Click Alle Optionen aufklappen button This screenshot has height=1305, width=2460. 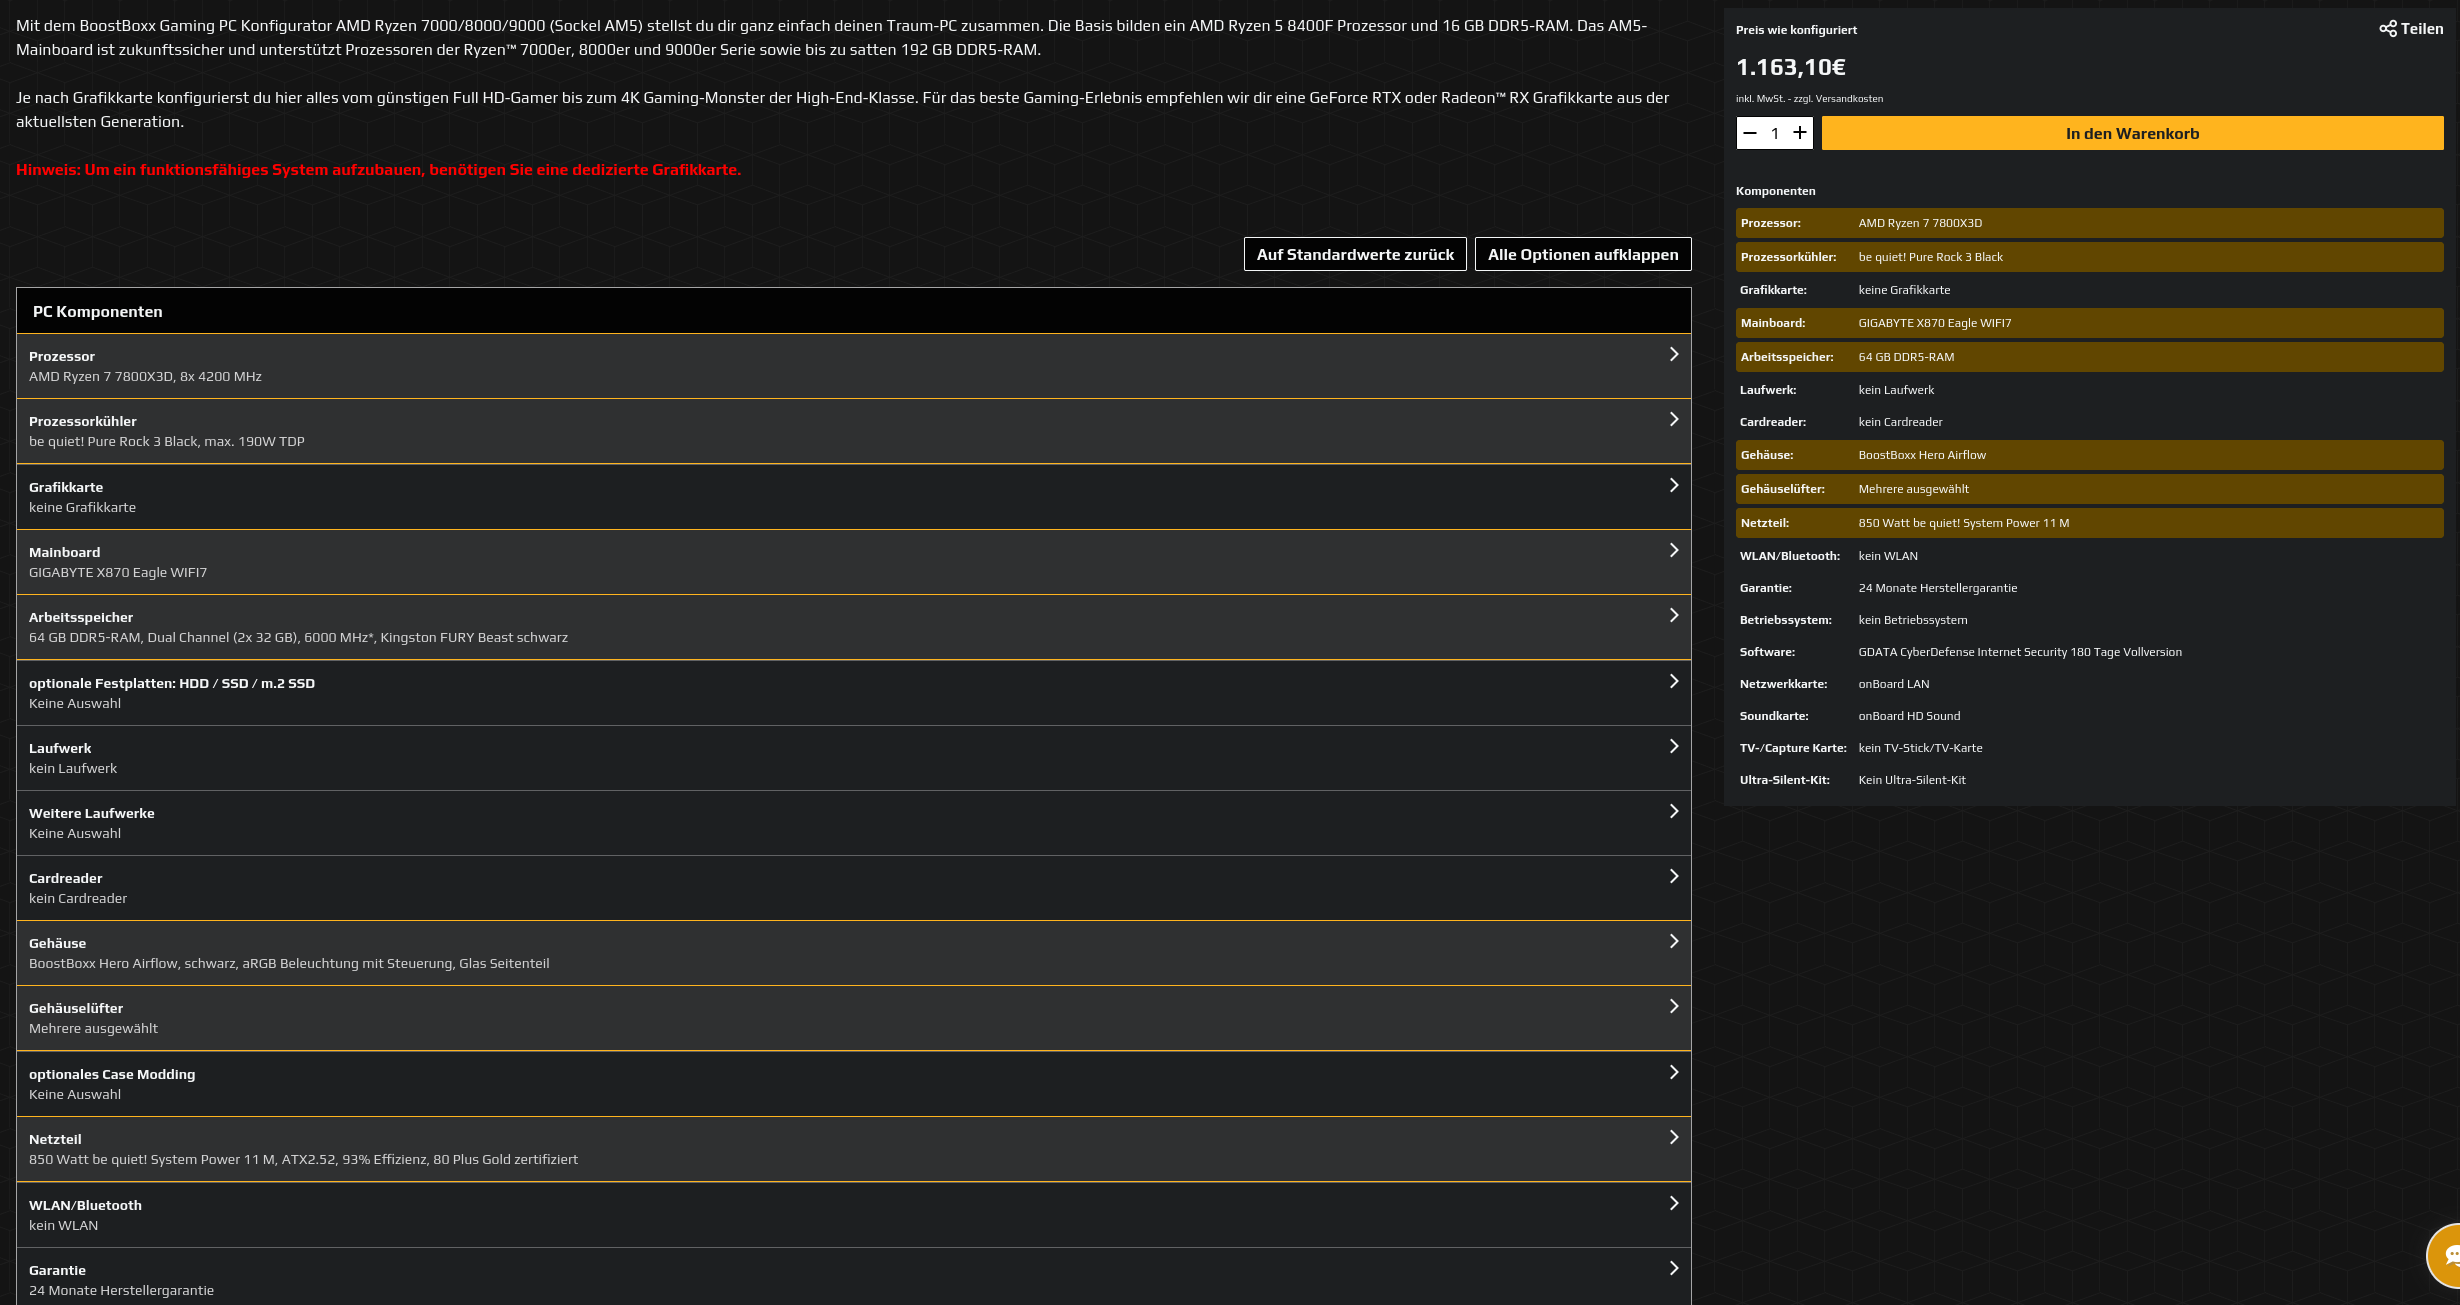click(x=1583, y=254)
